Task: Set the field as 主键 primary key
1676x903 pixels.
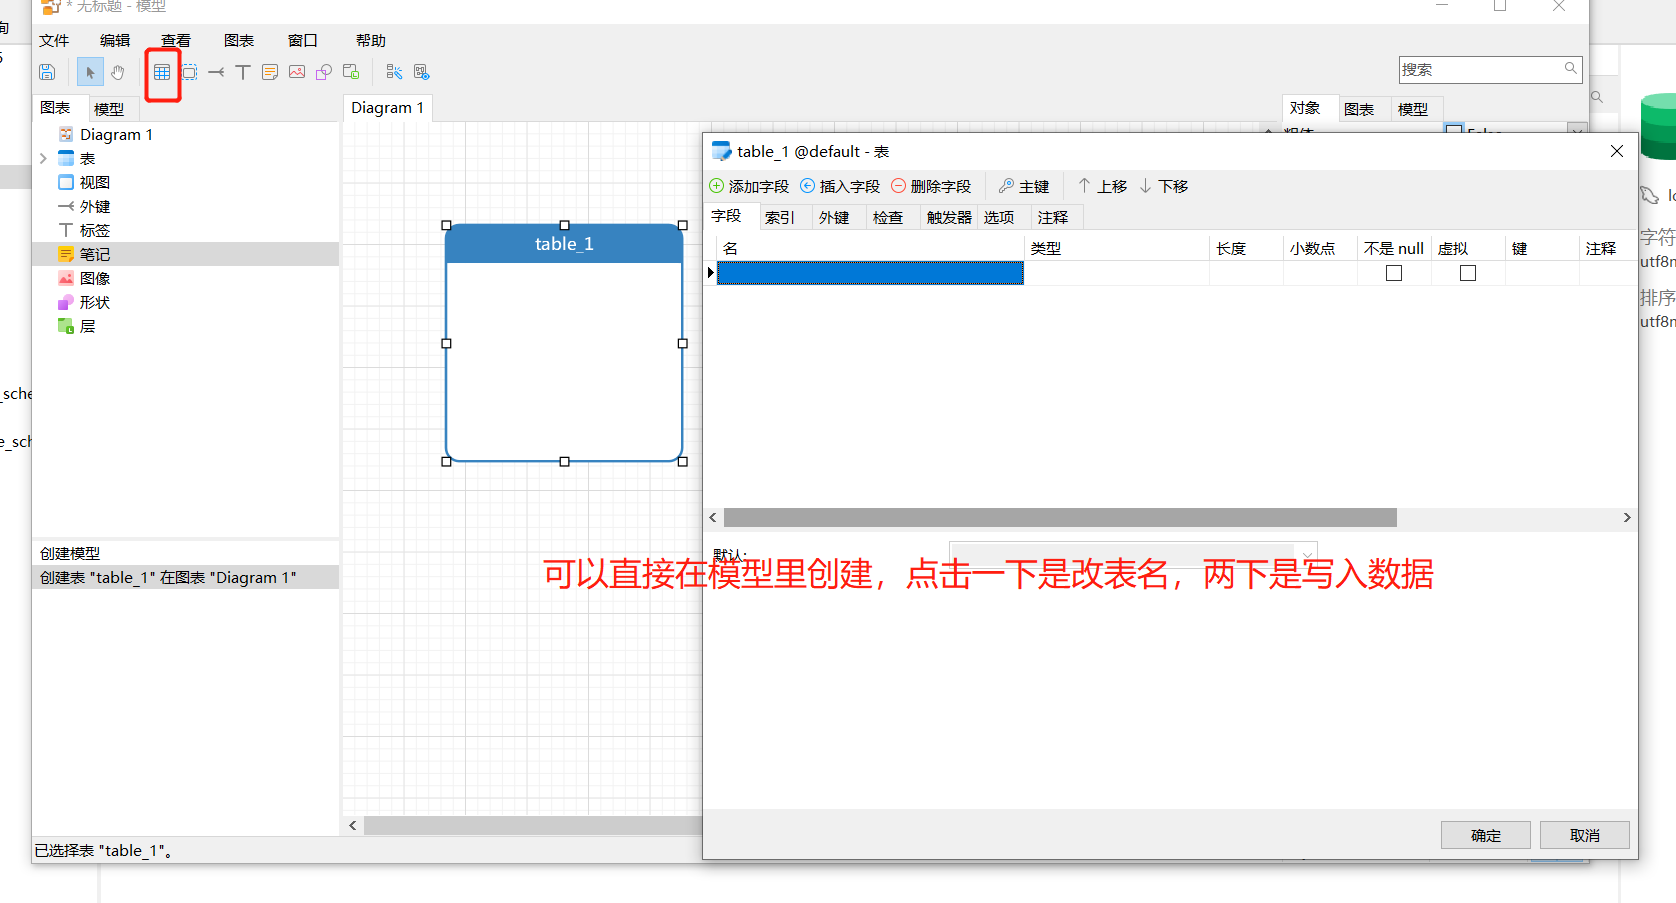Action: point(1024,187)
